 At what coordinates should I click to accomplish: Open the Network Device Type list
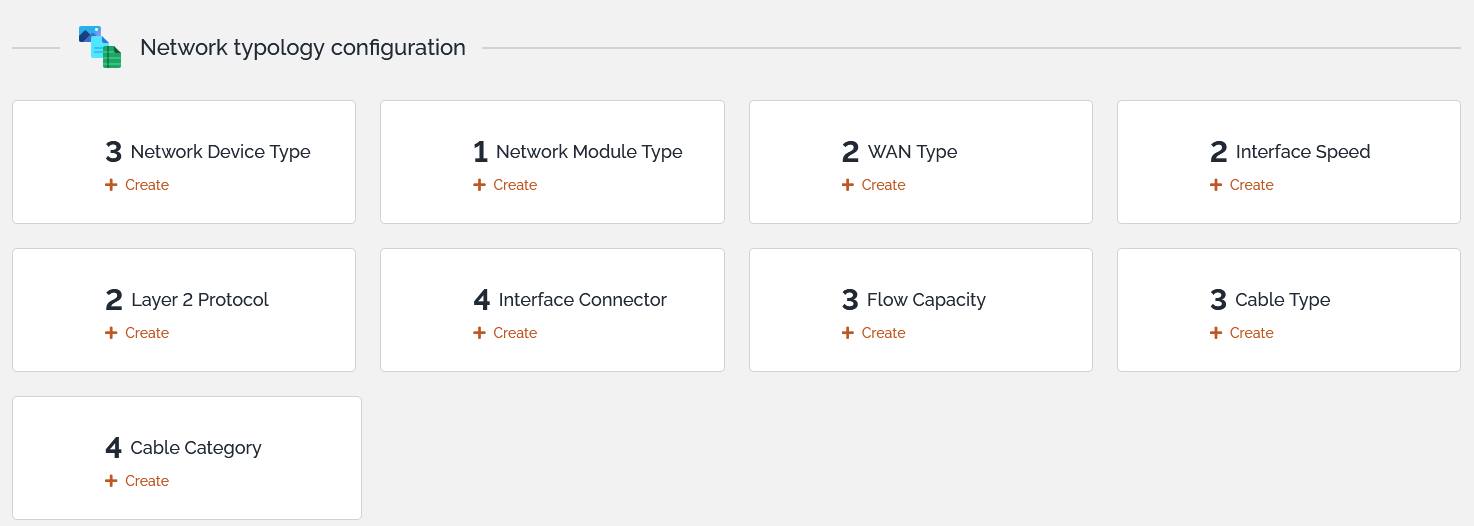pos(220,152)
